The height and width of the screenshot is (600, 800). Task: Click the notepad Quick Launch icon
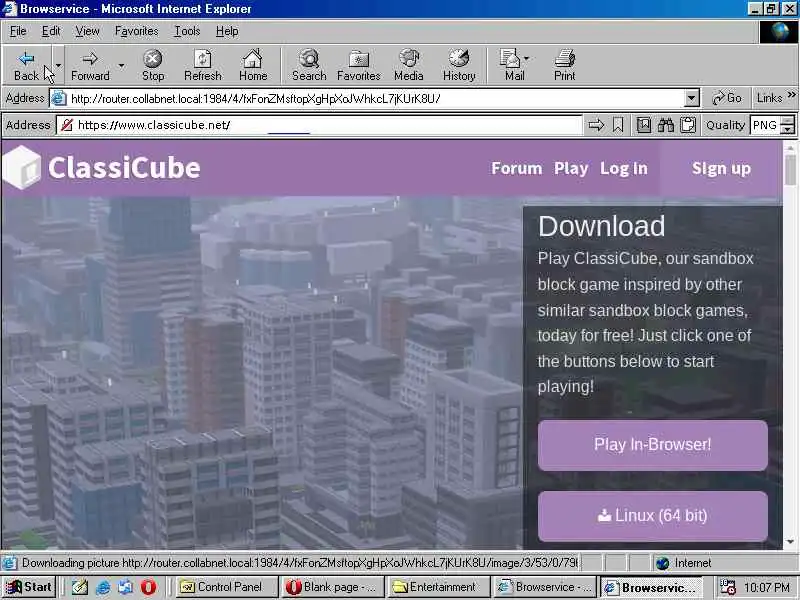[x=80, y=587]
